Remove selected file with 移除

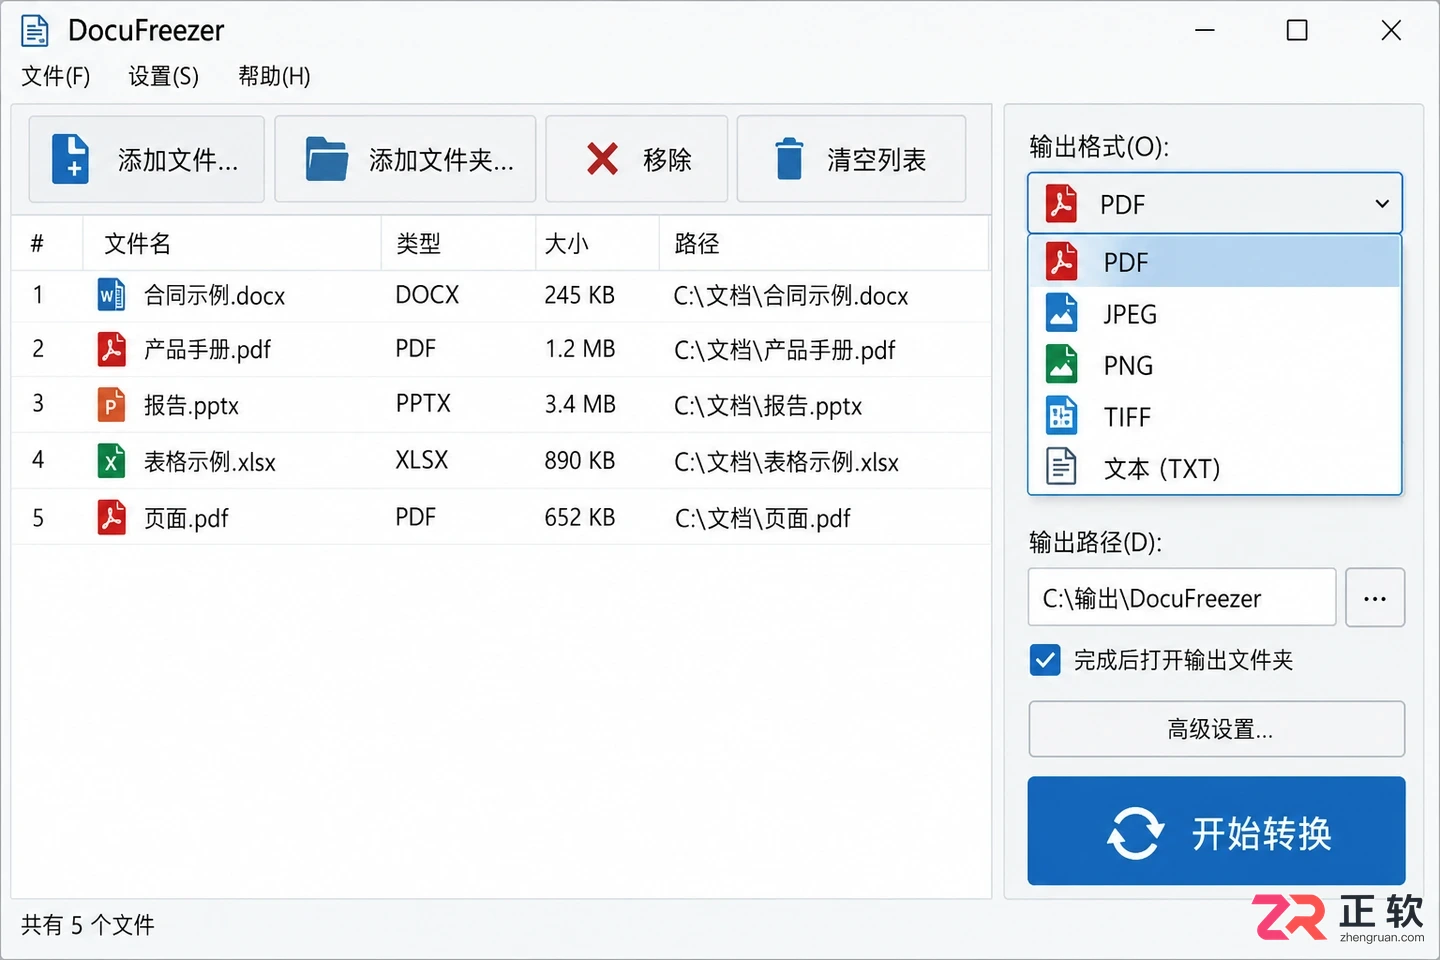tap(637, 159)
